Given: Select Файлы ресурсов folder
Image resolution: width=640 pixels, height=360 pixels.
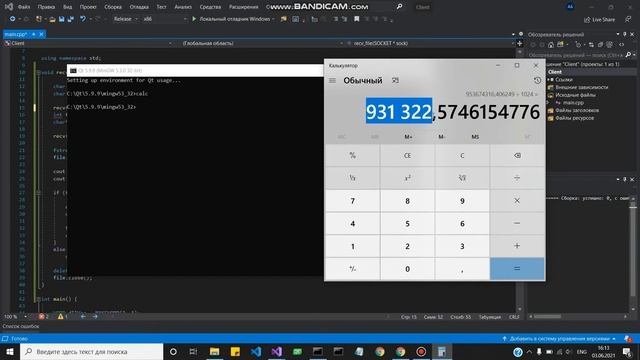Looking at the screenshot, I should (574, 118).
